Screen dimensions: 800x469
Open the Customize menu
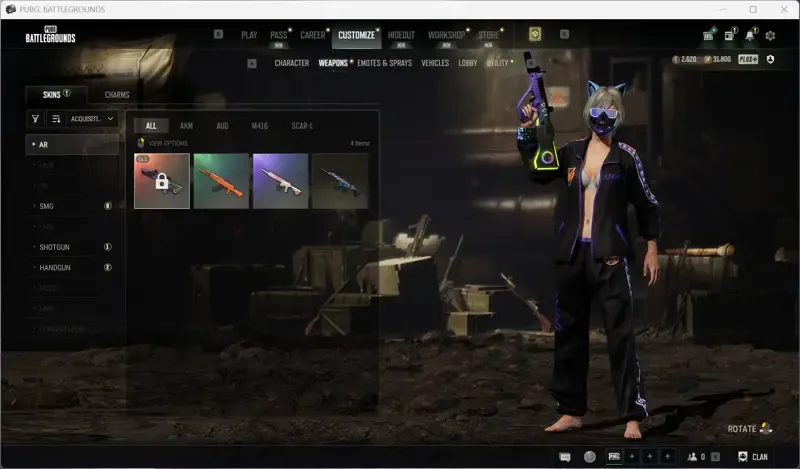356,35
